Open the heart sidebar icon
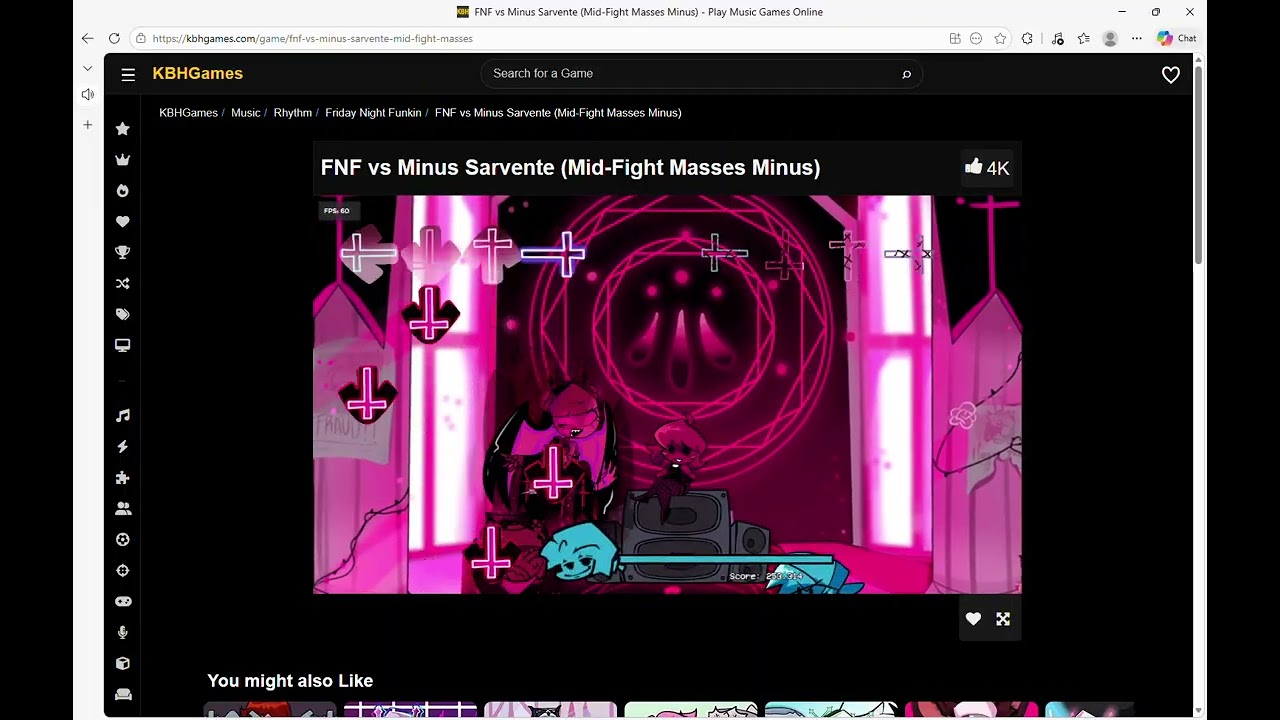1280x720 pixels. [123, 222]
